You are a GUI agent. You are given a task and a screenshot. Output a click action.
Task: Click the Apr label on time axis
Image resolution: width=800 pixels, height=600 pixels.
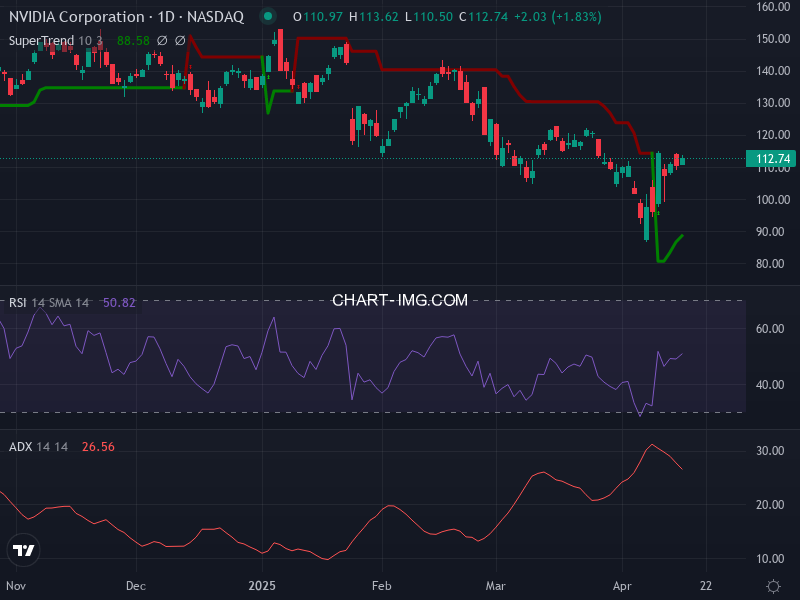point(622,585)
